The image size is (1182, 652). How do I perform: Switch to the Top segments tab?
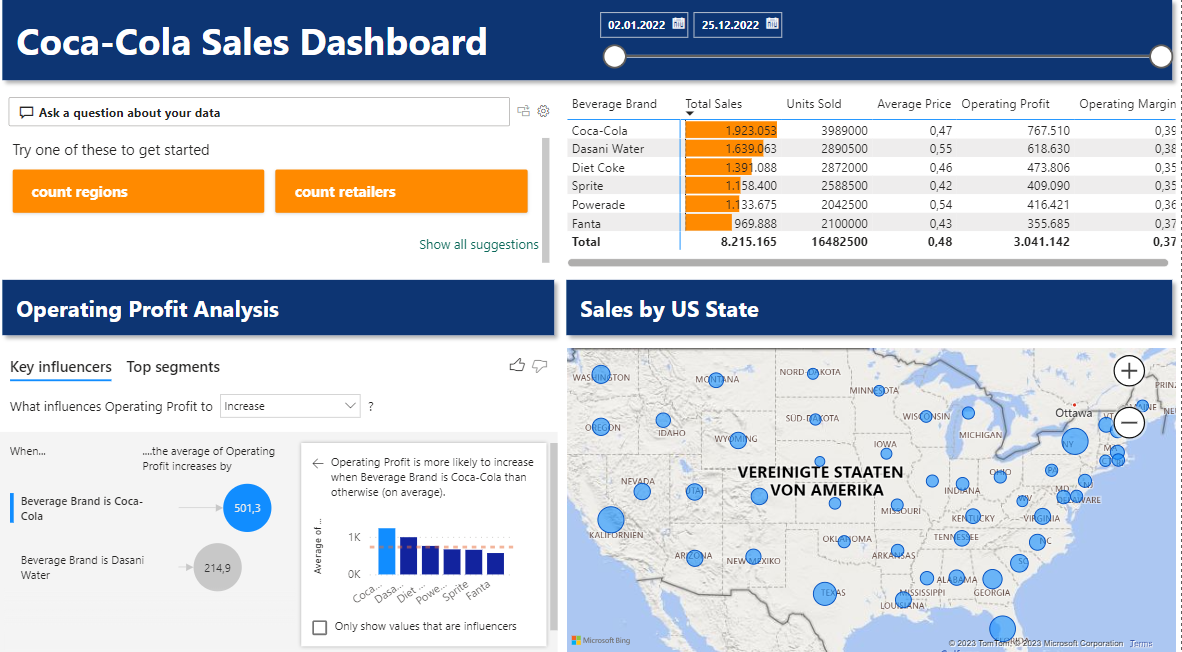[173, 367]
